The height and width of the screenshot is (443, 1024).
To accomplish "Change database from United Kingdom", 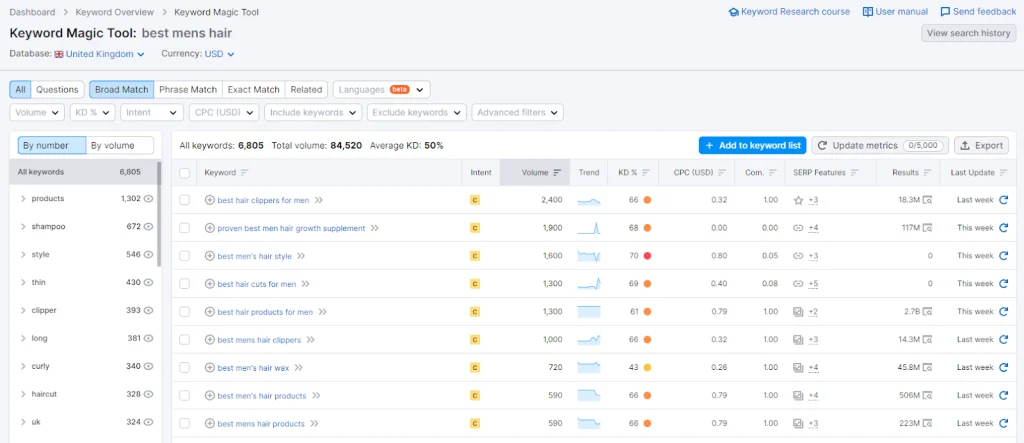I will (x=100, y=54).
